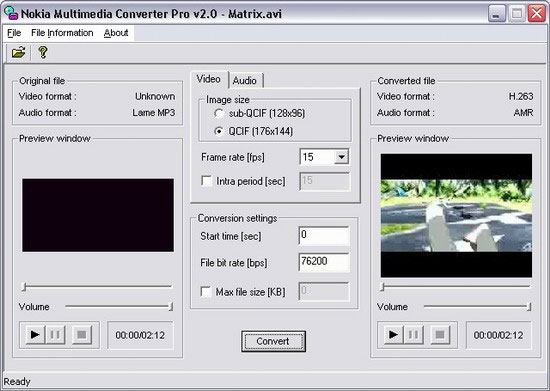Minimize the converter window
Image resolution: width=550 pixels, height=391 pixels.
(x=496, y=14)
